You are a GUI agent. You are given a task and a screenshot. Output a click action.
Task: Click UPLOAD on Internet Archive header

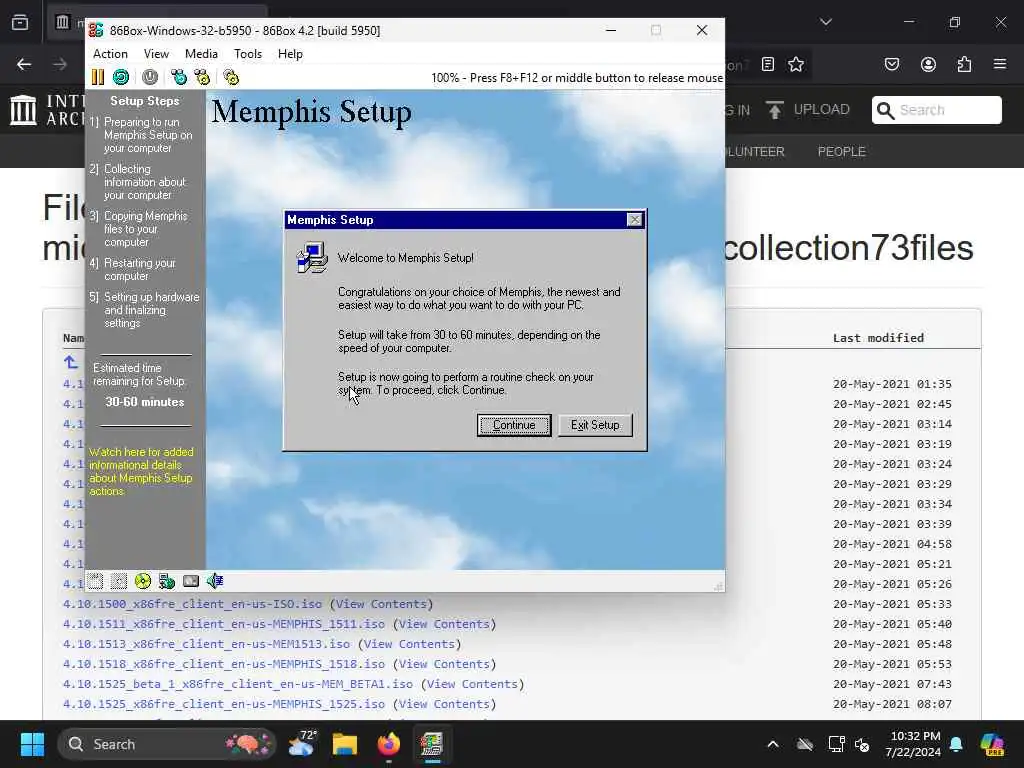(x=808, y=110)
